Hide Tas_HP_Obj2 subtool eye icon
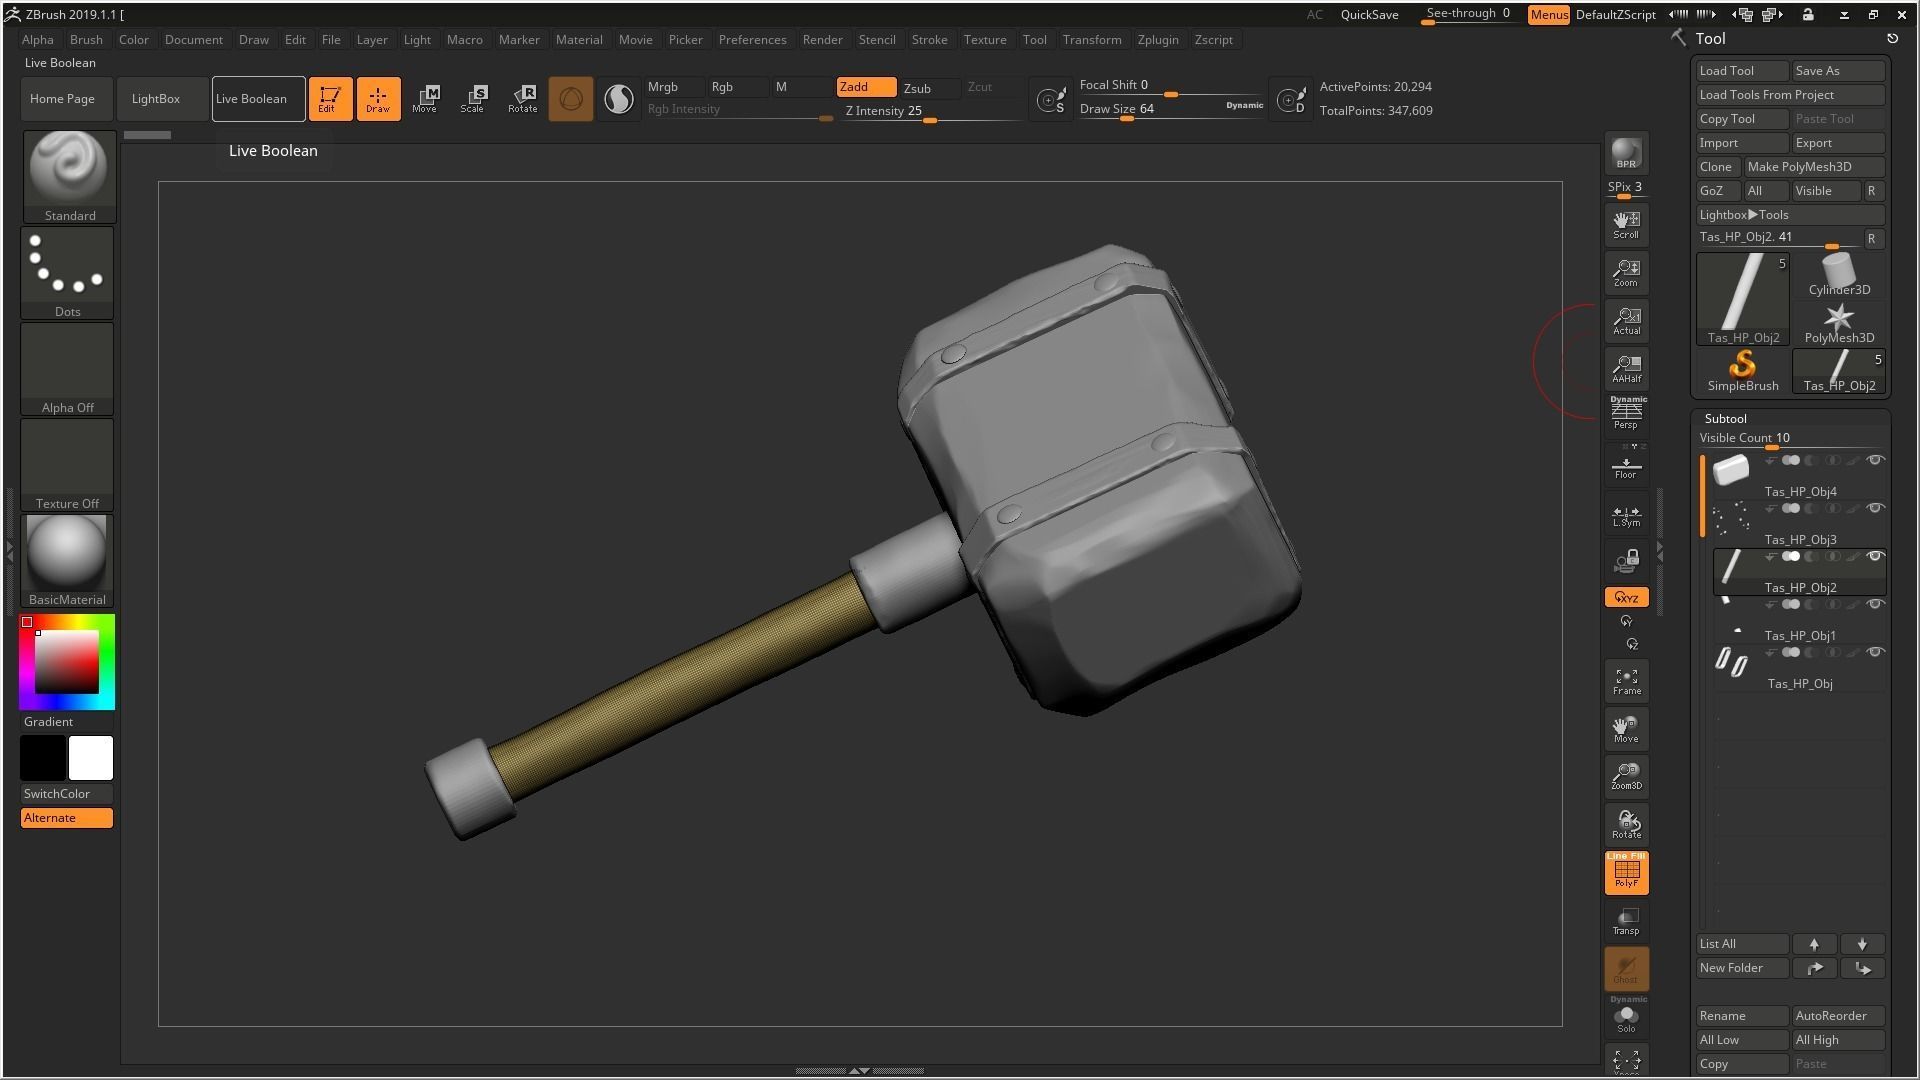1920x1080 pixels. coord(1876,556)
